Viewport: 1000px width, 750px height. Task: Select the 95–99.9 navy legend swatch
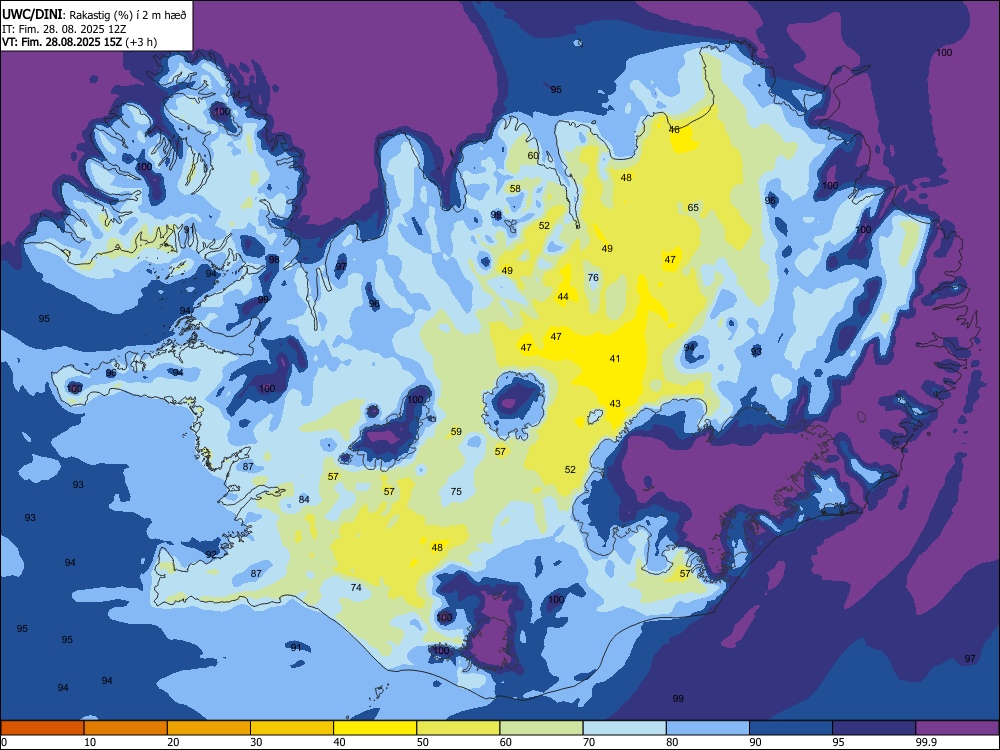(874, 728)
